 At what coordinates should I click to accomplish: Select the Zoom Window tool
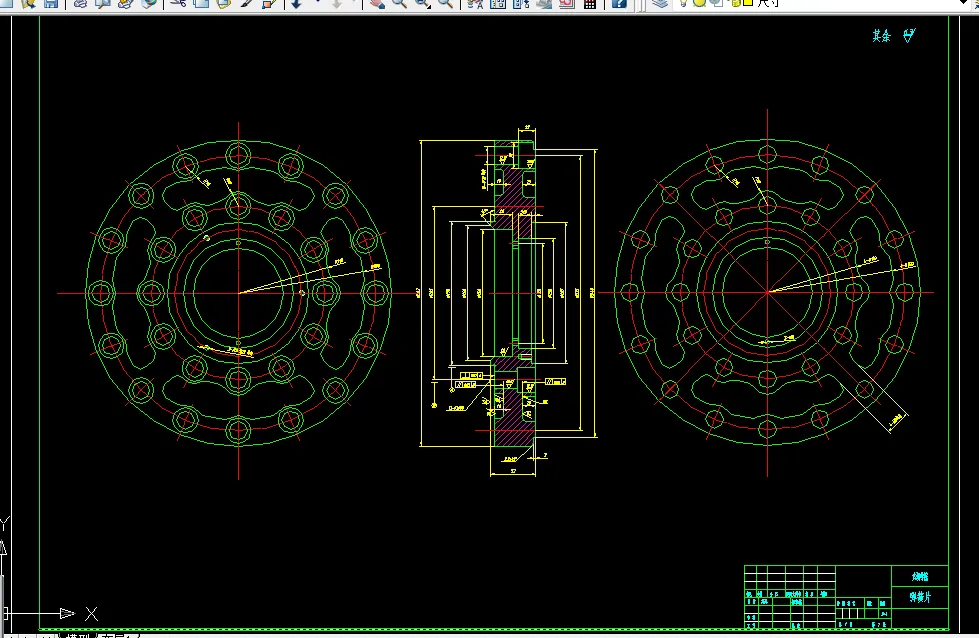point(423,3)
